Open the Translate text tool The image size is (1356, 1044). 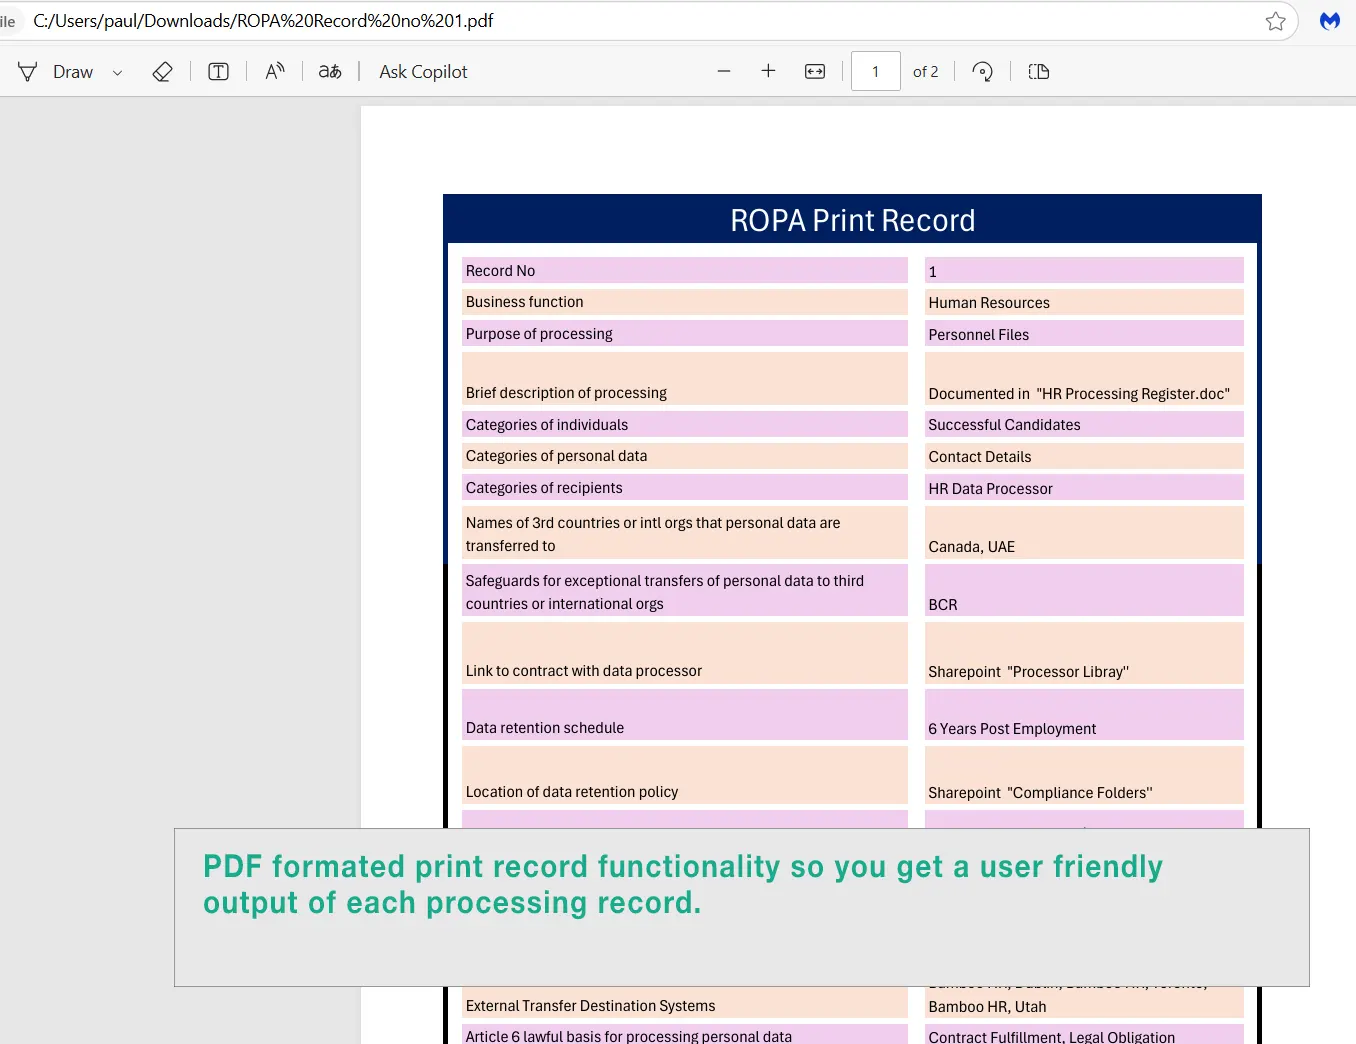pos(329,71)
